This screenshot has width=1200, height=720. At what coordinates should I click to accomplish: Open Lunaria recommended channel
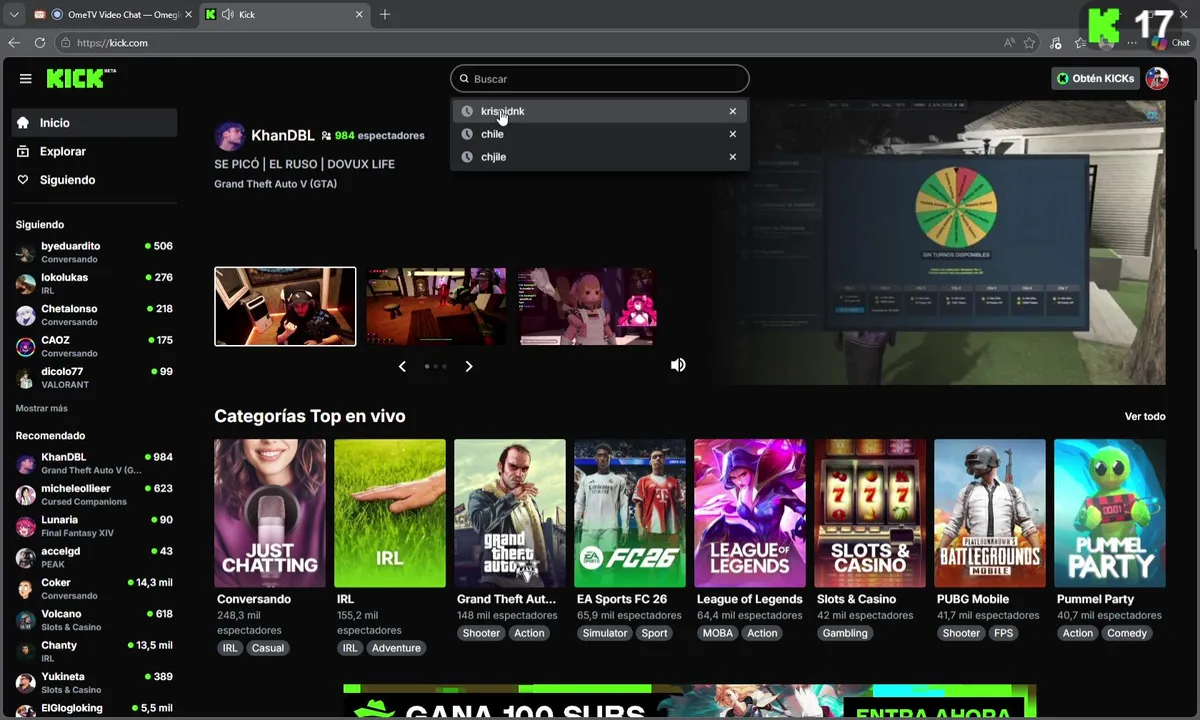94,526
